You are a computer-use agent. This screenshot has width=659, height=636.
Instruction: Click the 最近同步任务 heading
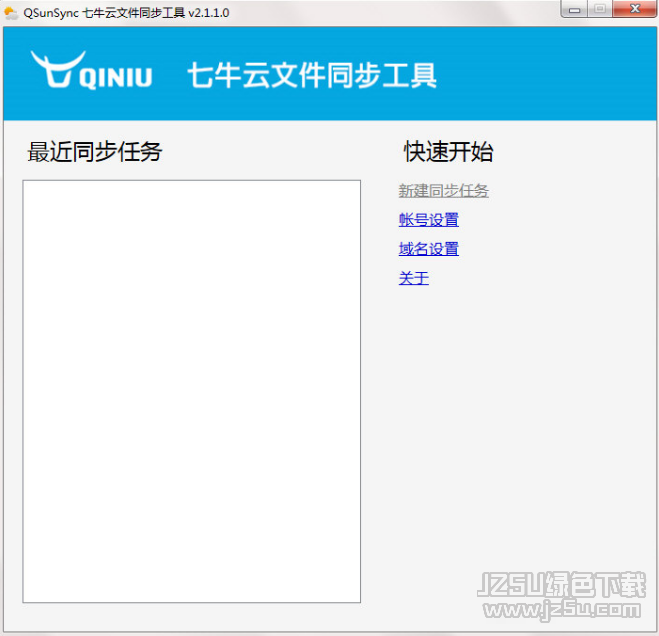click(x=95, y=152)
